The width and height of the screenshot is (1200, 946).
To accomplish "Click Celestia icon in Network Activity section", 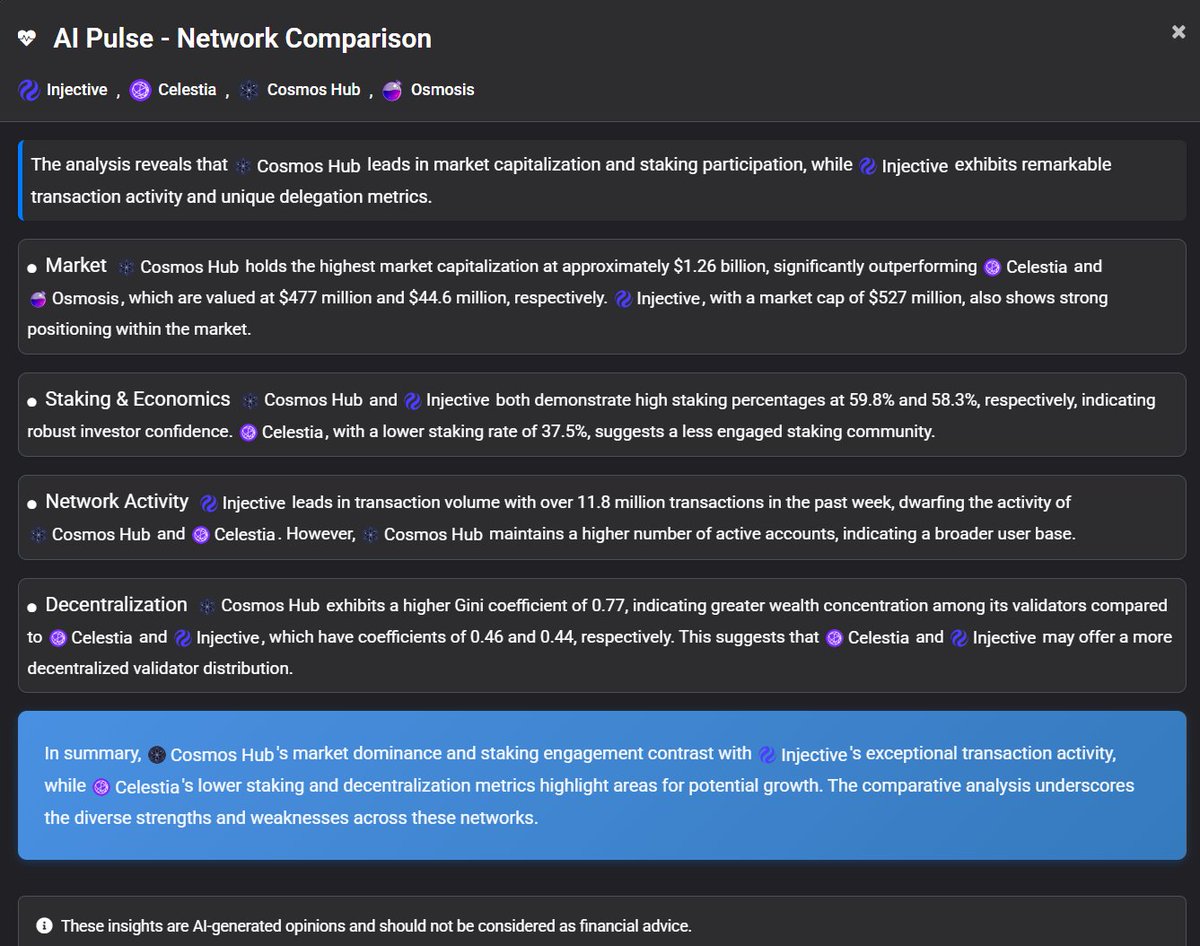I will pos(200,535).
